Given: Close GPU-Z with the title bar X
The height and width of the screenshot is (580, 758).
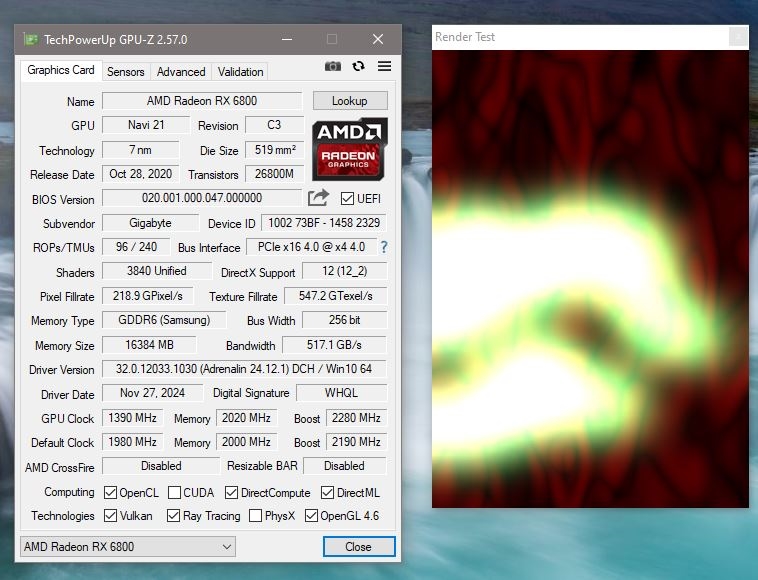Looking at the screenshot, I should click(x=378, y=39).
